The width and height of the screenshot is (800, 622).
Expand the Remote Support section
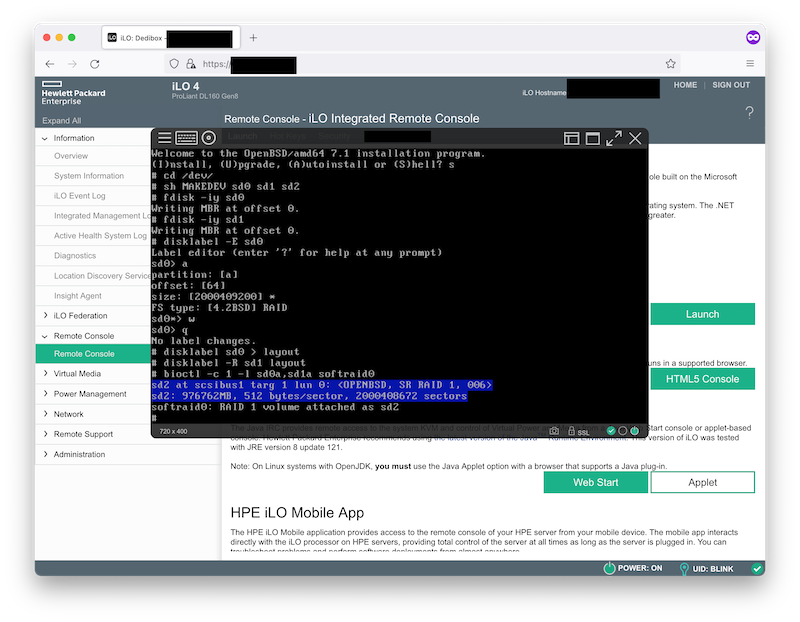point(45,434)
